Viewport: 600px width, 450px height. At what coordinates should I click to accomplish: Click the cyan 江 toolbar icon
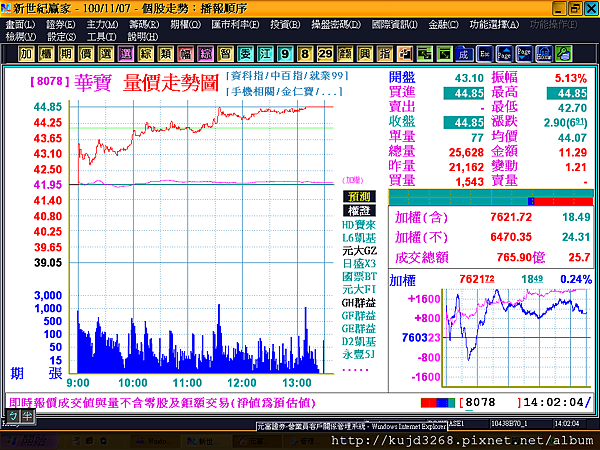[265, 54]
